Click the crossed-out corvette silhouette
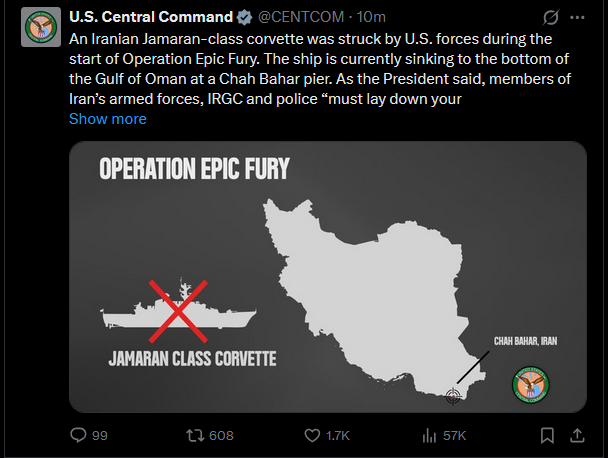 pos(183,312)
